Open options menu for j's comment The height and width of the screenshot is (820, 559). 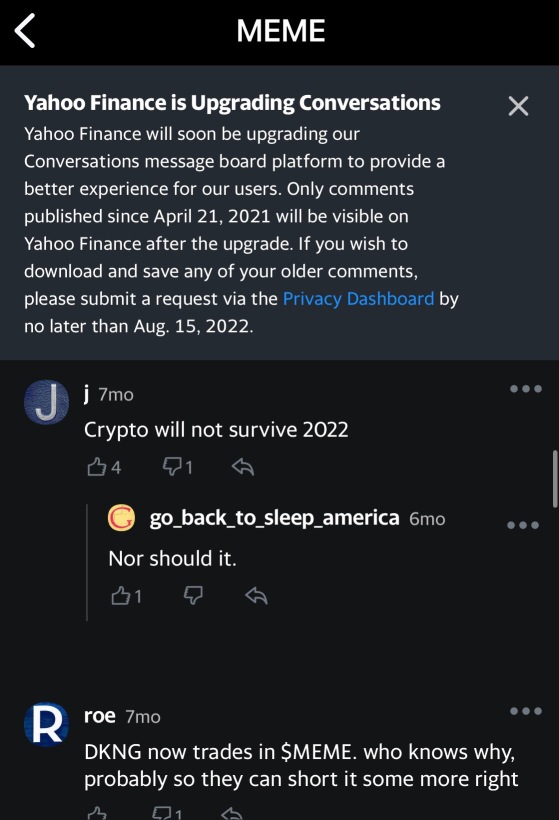tap(526, 389)
